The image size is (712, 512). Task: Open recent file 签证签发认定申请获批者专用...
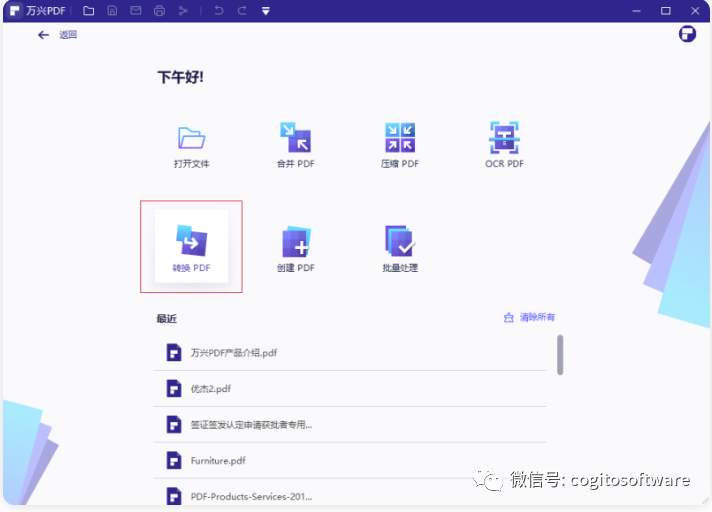click(350, 424)
